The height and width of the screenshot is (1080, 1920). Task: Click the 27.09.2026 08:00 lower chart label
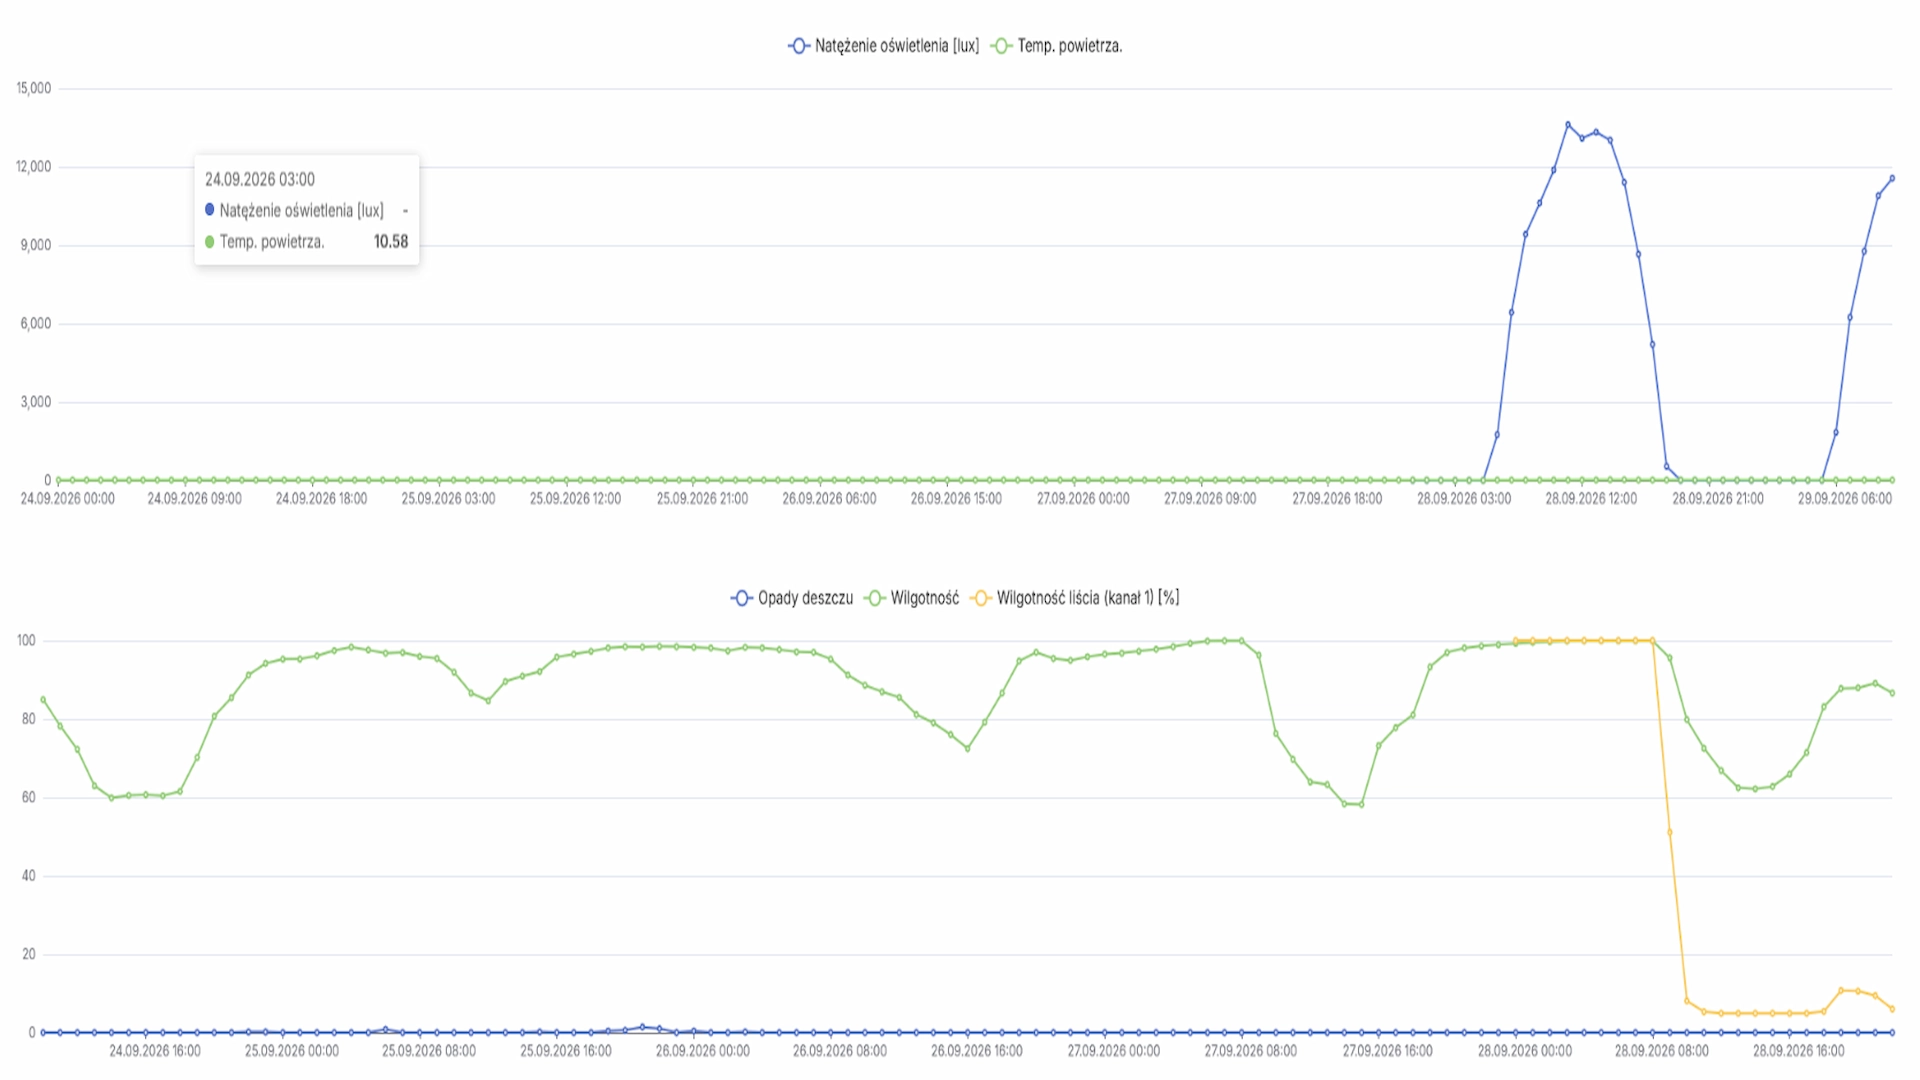point(1250,1050)
